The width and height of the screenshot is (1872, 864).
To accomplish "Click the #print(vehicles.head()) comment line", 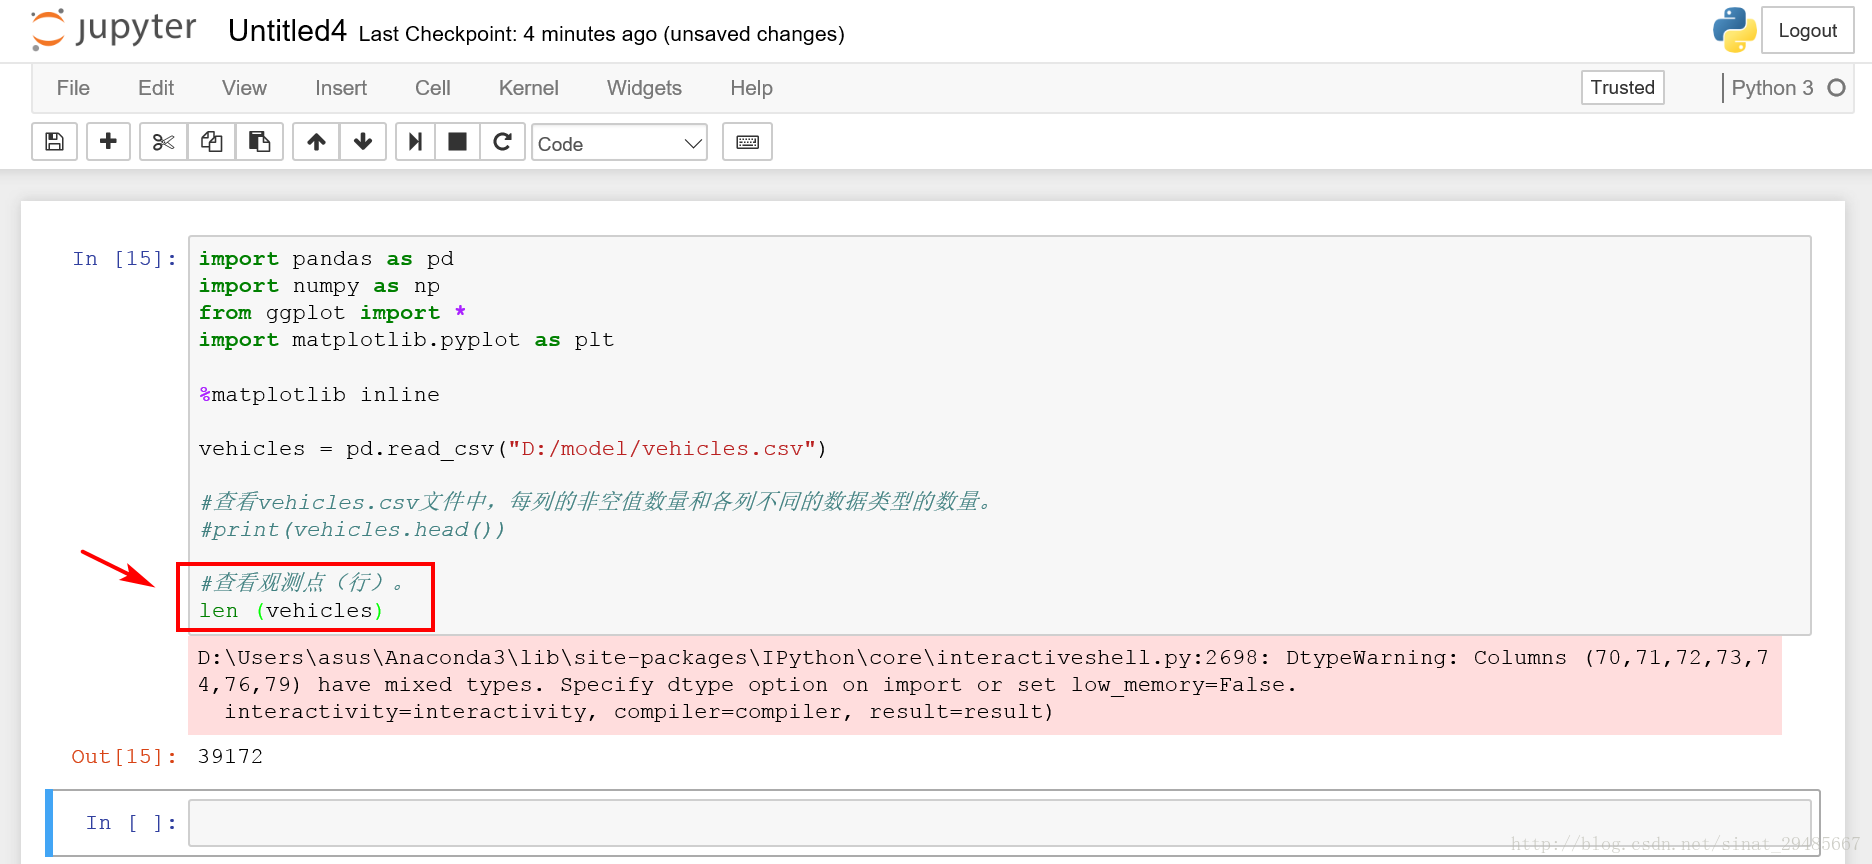I will pyautogui.click(x=352, y=530).
